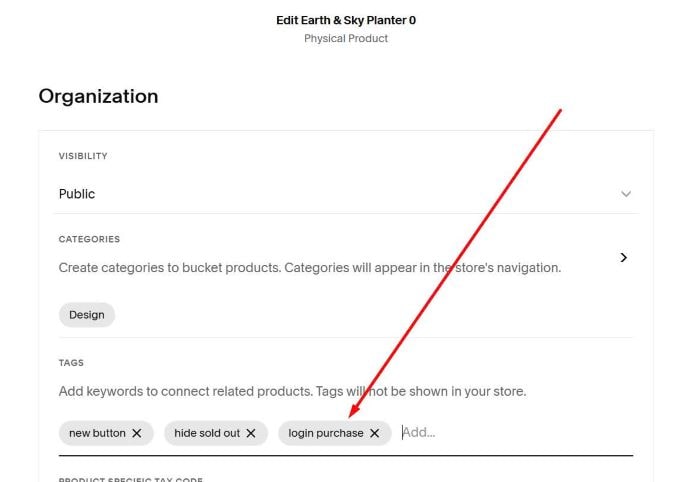
Task: Click the TAGS field label
Action: (x=71, y=363)
